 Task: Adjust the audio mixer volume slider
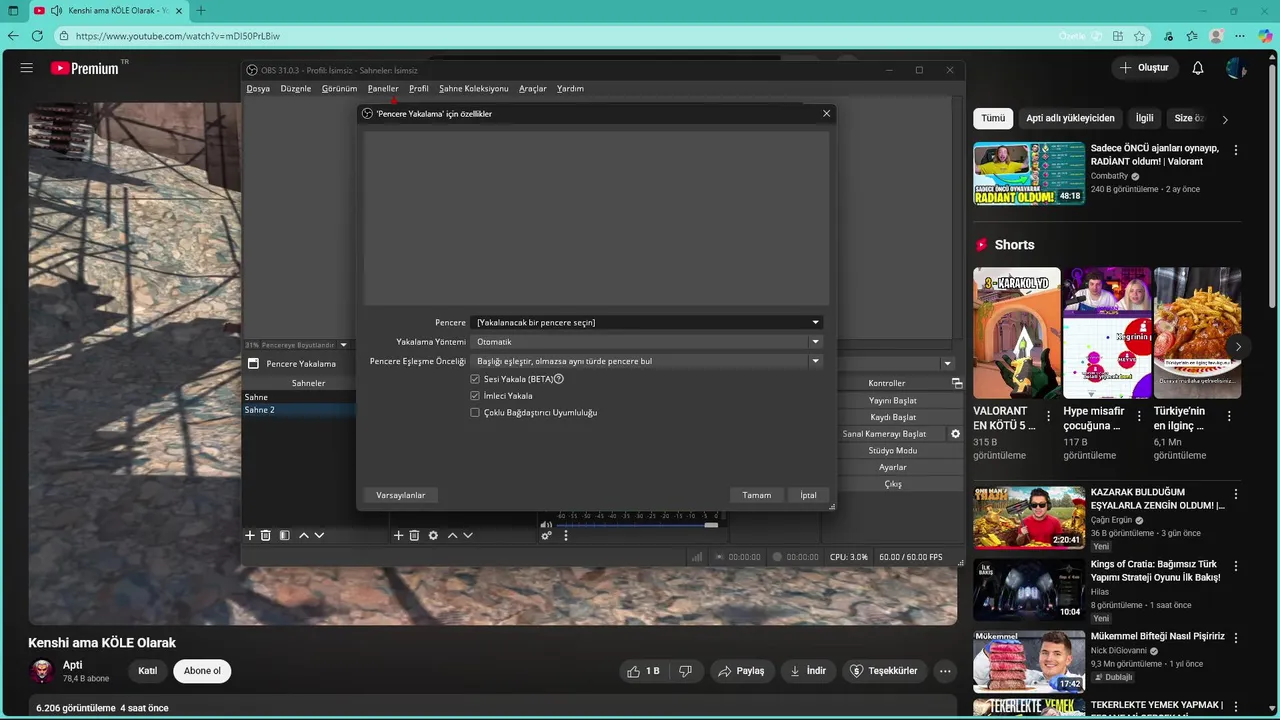pos(637,525)
